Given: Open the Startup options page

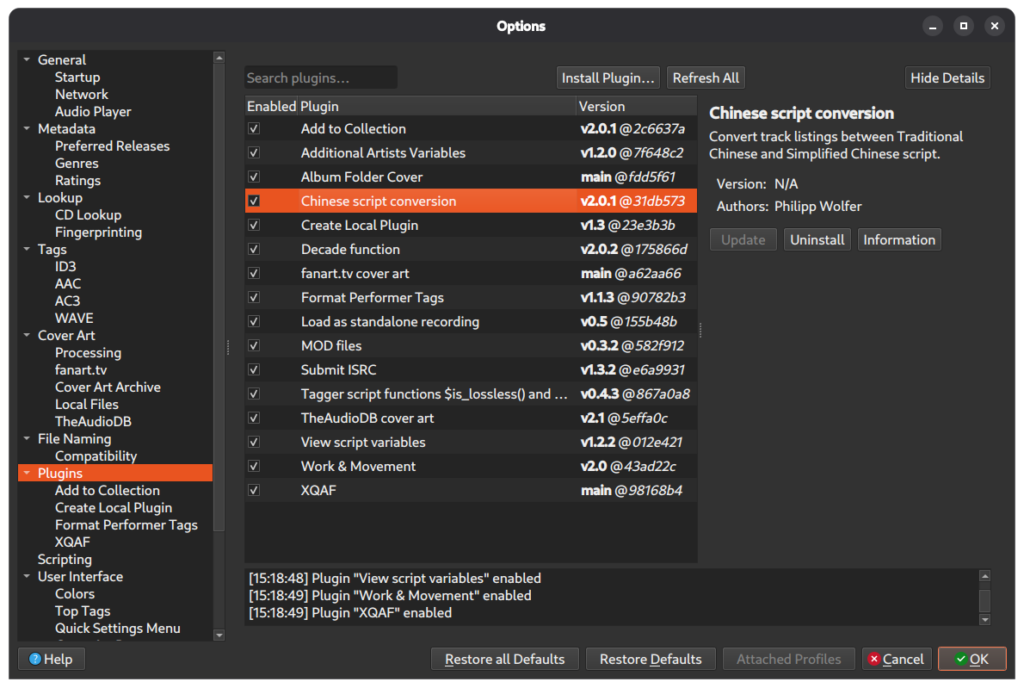Looking at the screenshot, I should click(77, 77).
